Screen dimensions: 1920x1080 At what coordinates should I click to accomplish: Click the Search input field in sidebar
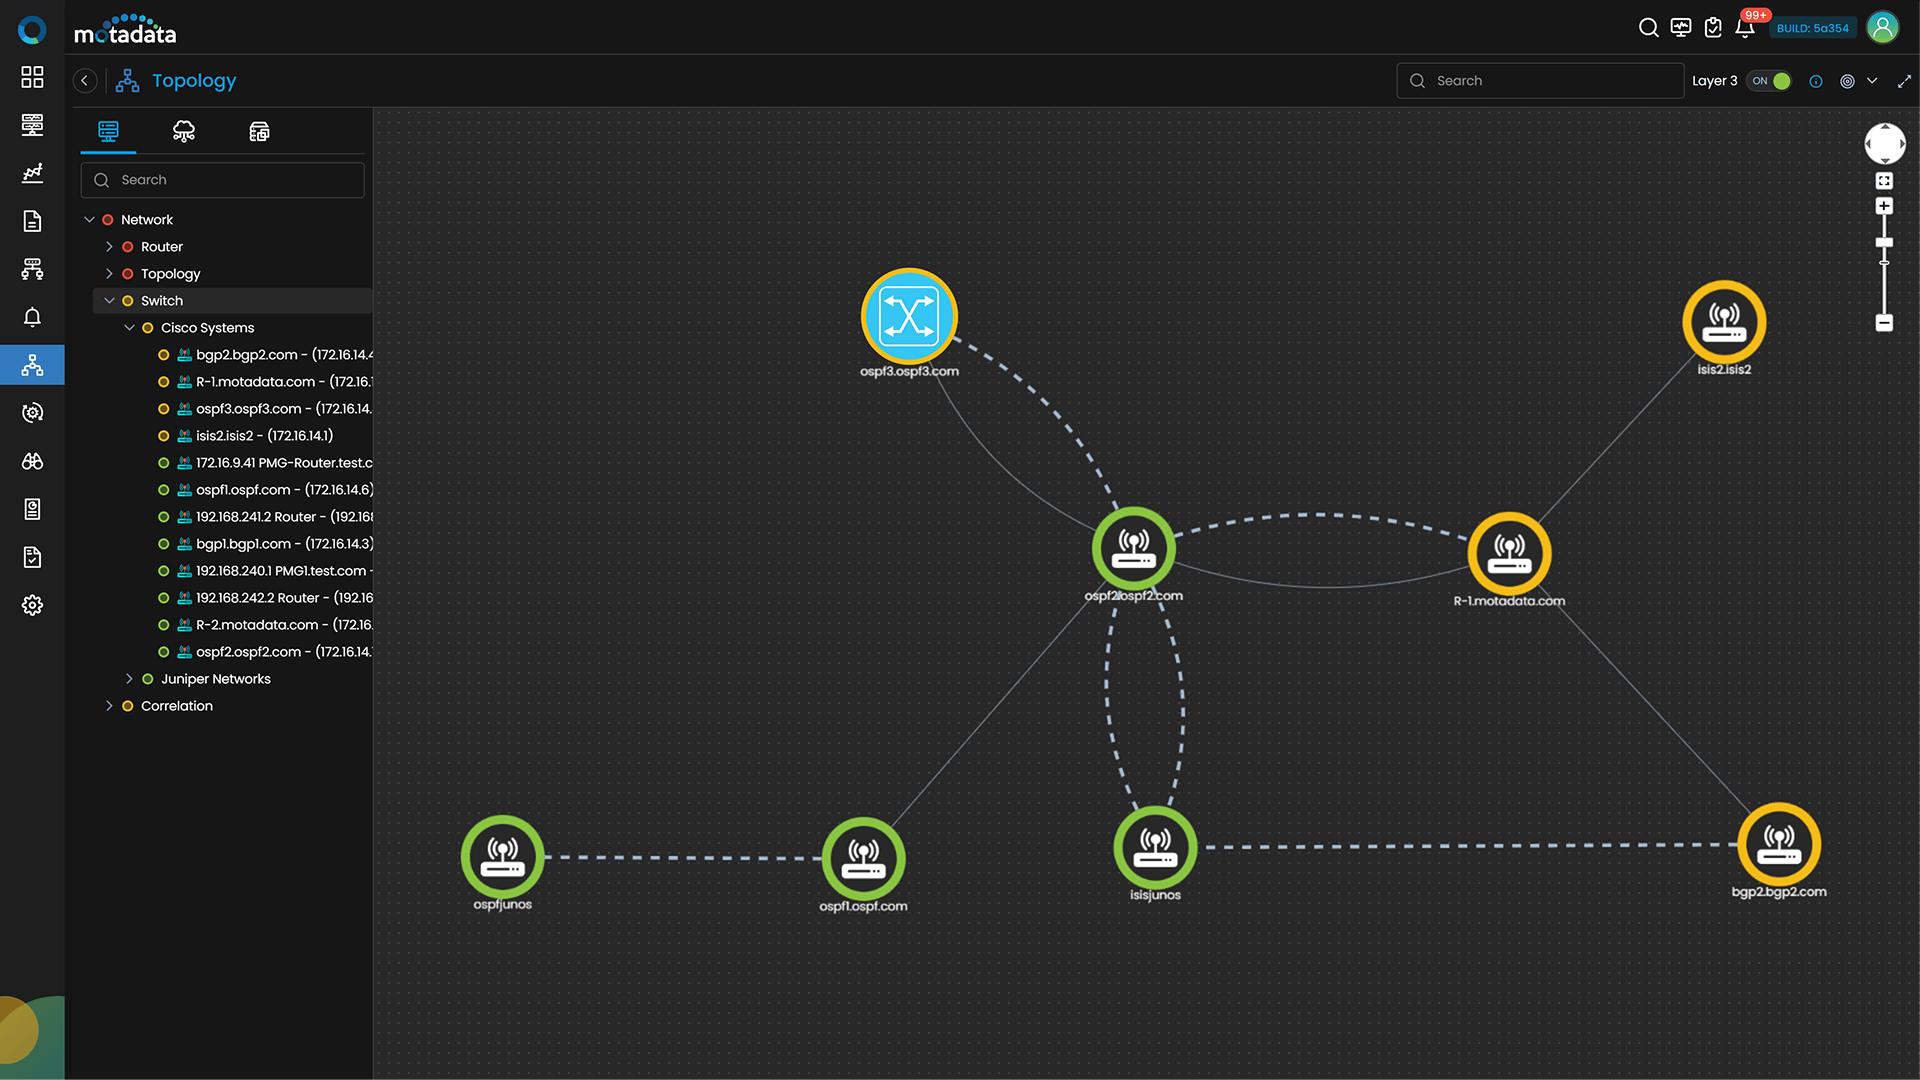(222, 178)
